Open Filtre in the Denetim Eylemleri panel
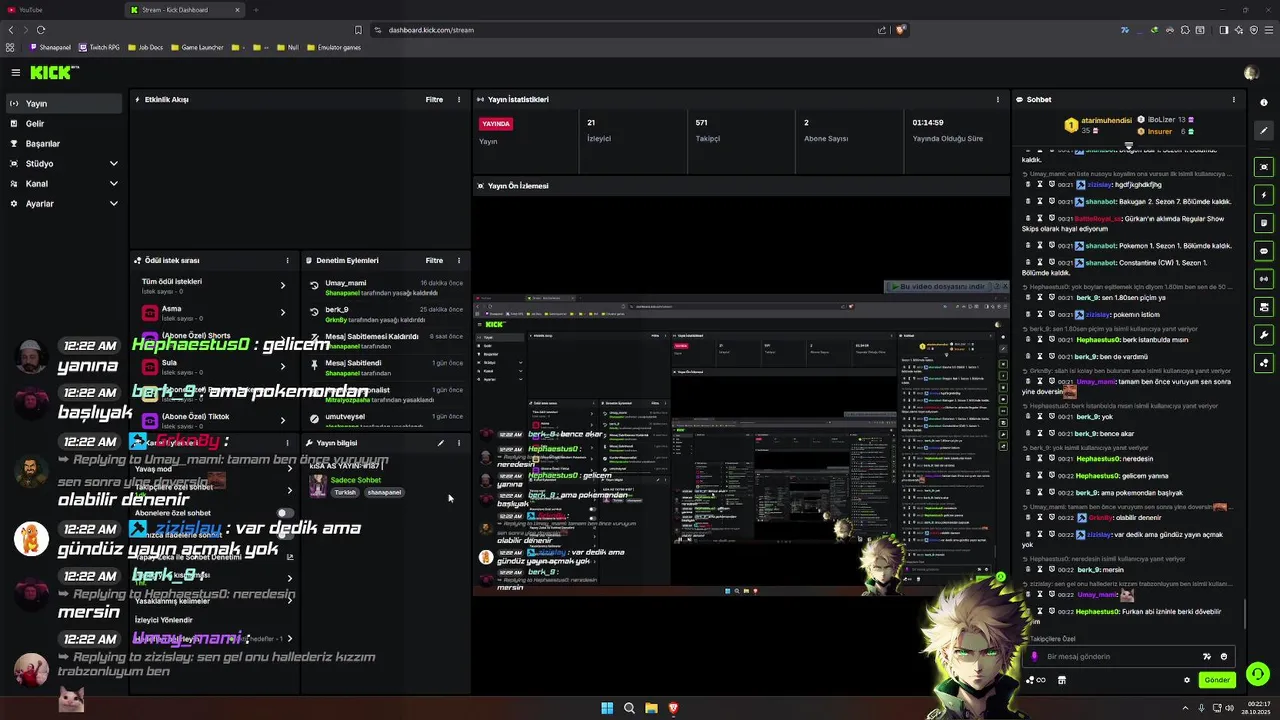The height and width of the screenshot is (720, 1280). click(434, 260)
